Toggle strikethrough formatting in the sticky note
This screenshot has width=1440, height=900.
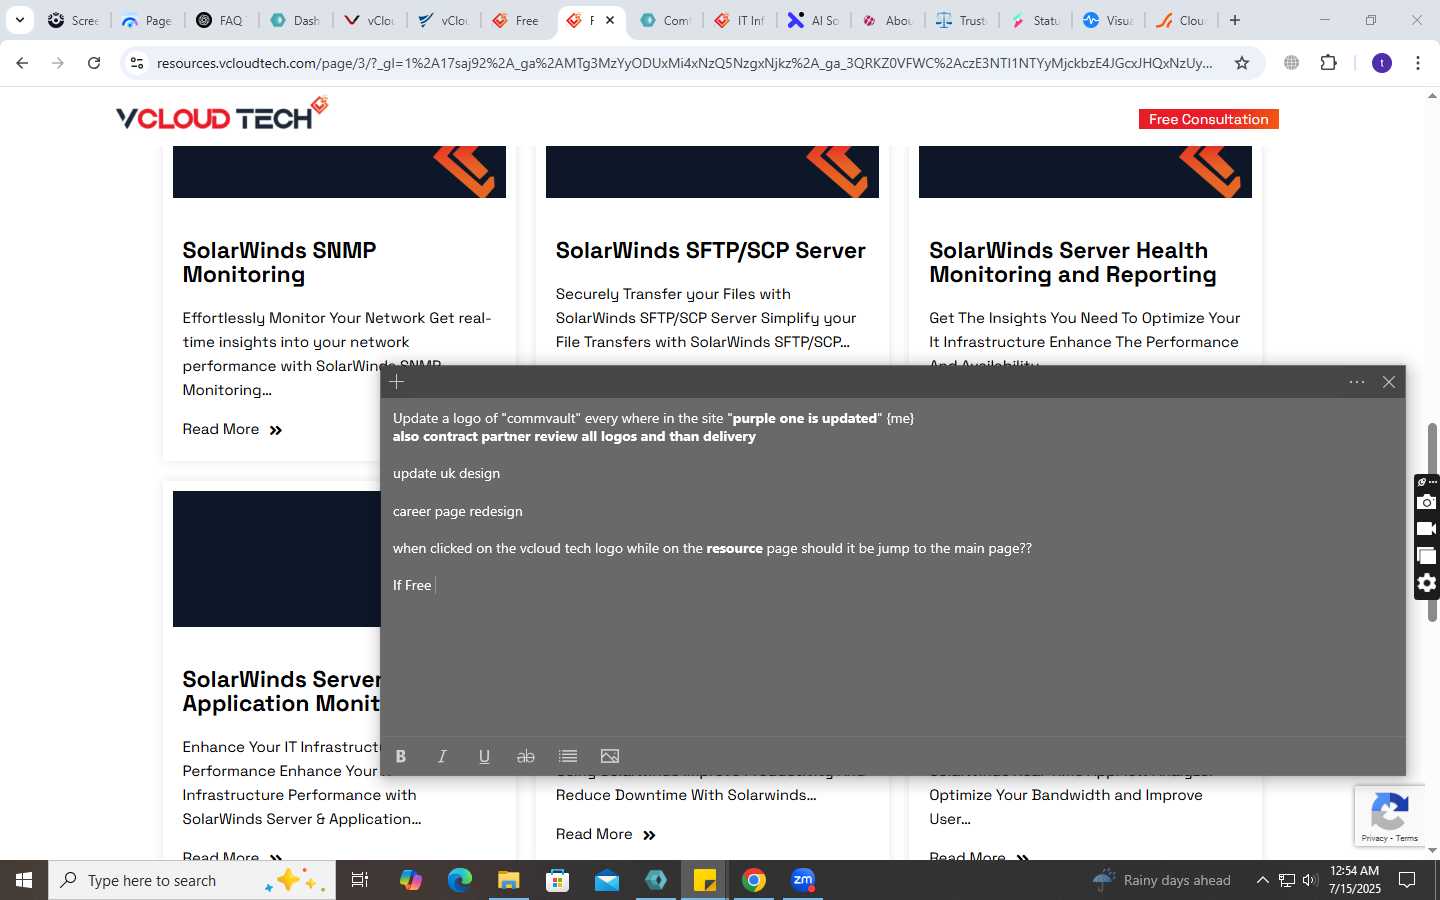click(526, 756)
